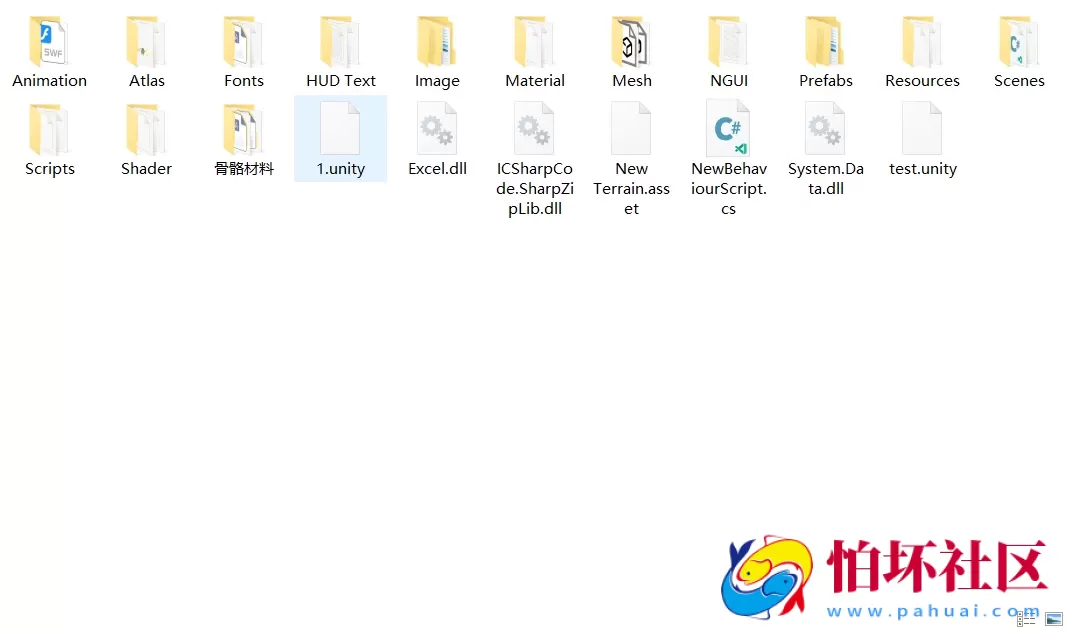Click the Prefabs folder

coord(825,44)
